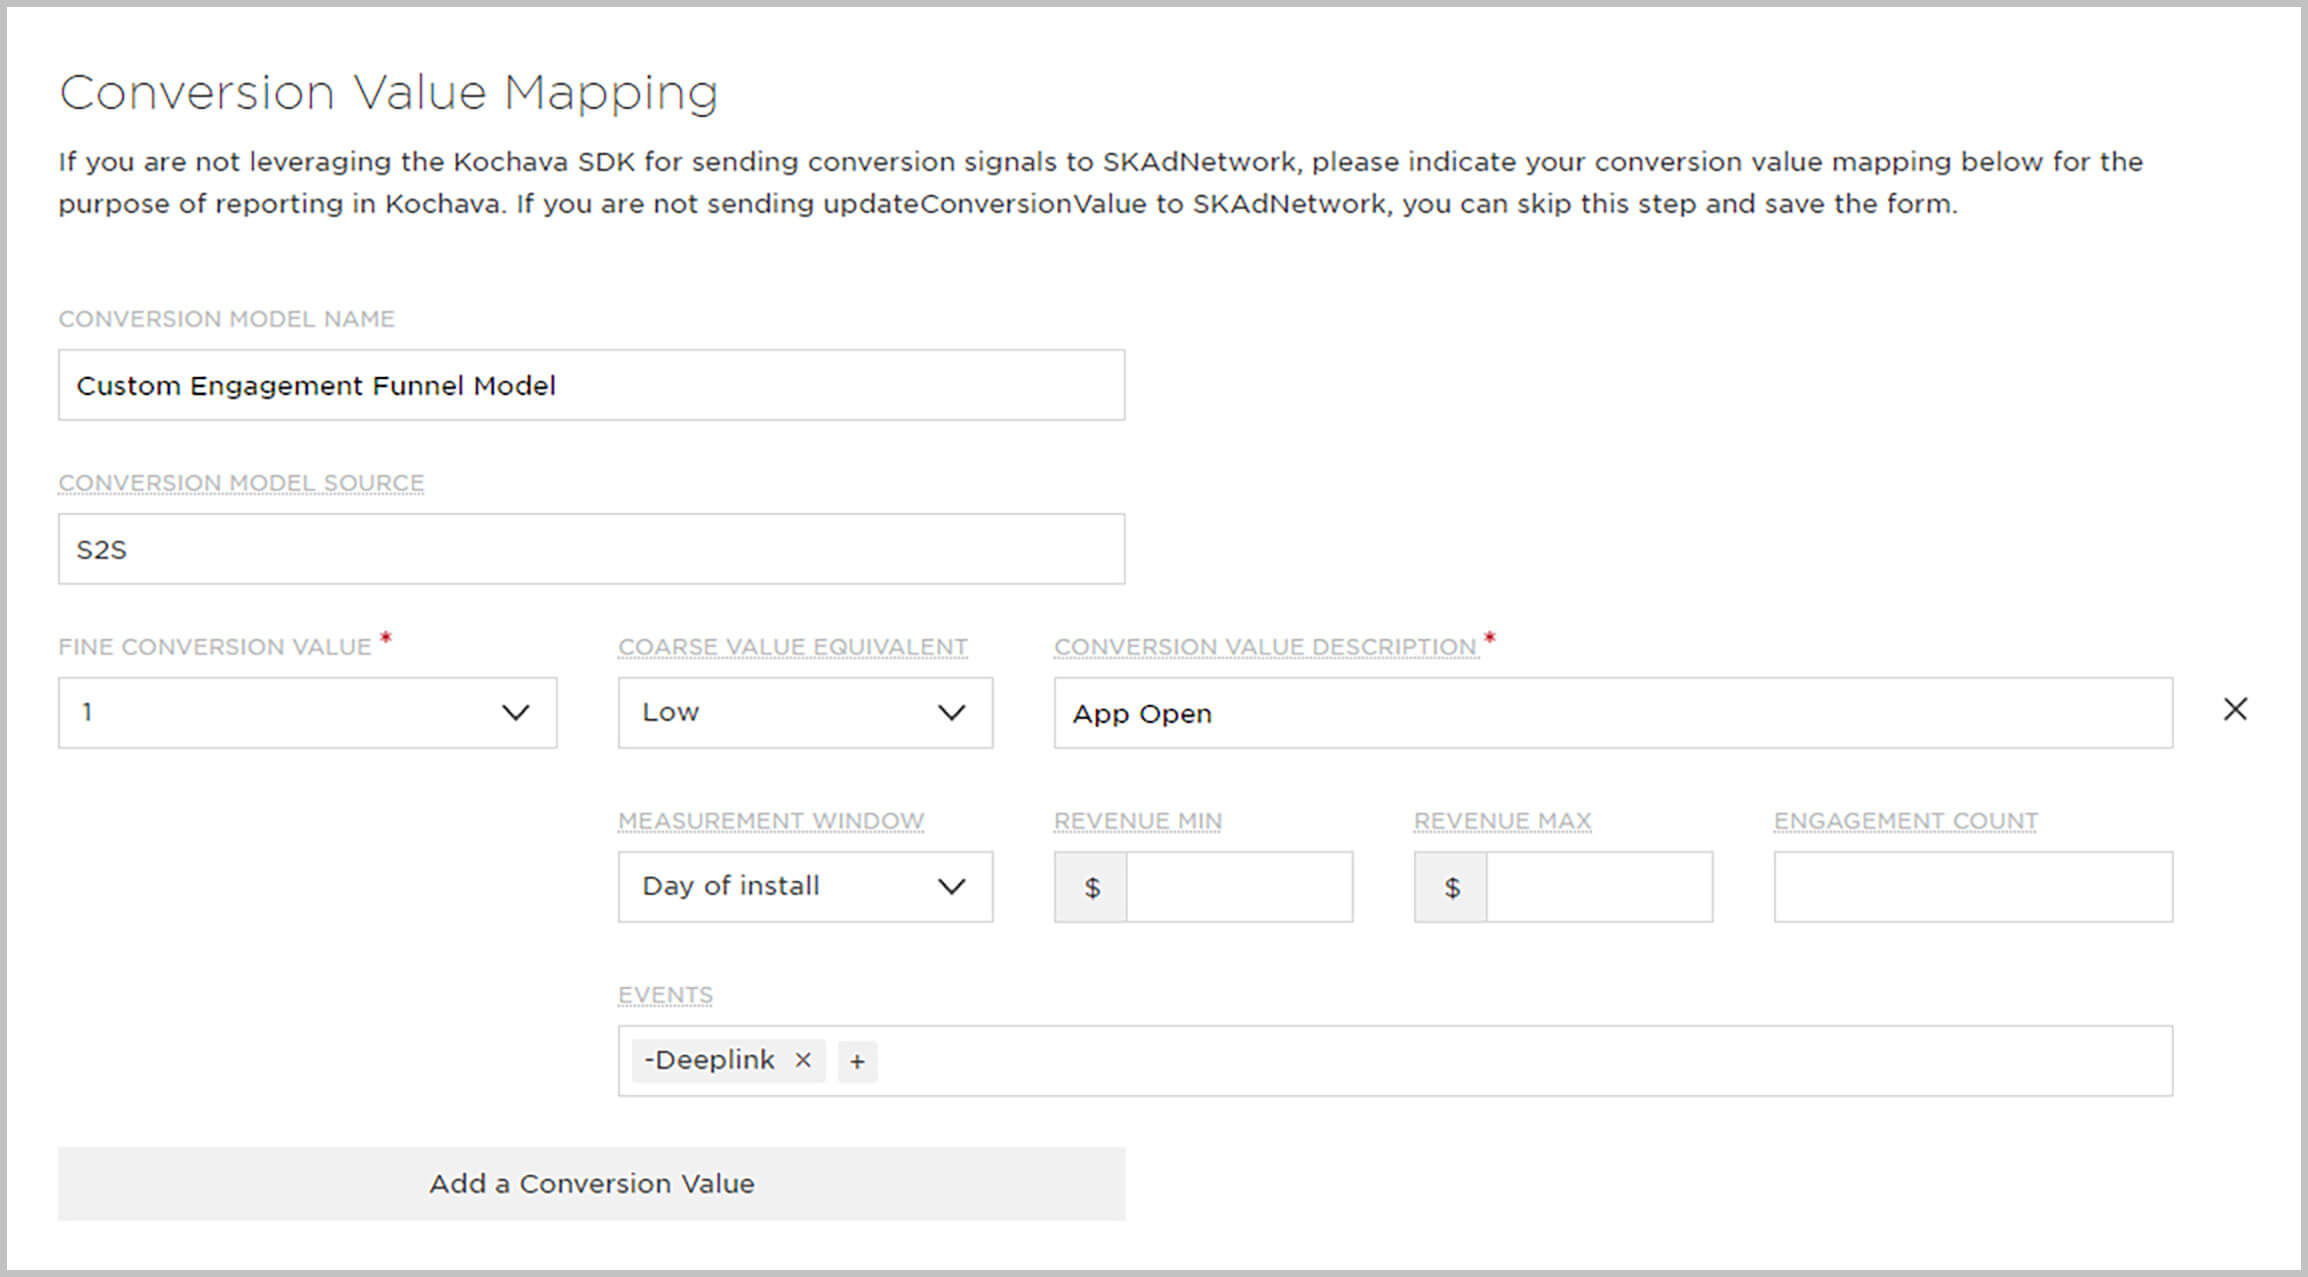Remove the App Open conversion value row
The height and width of the screenshot is (1277, 2308).
2235,709
